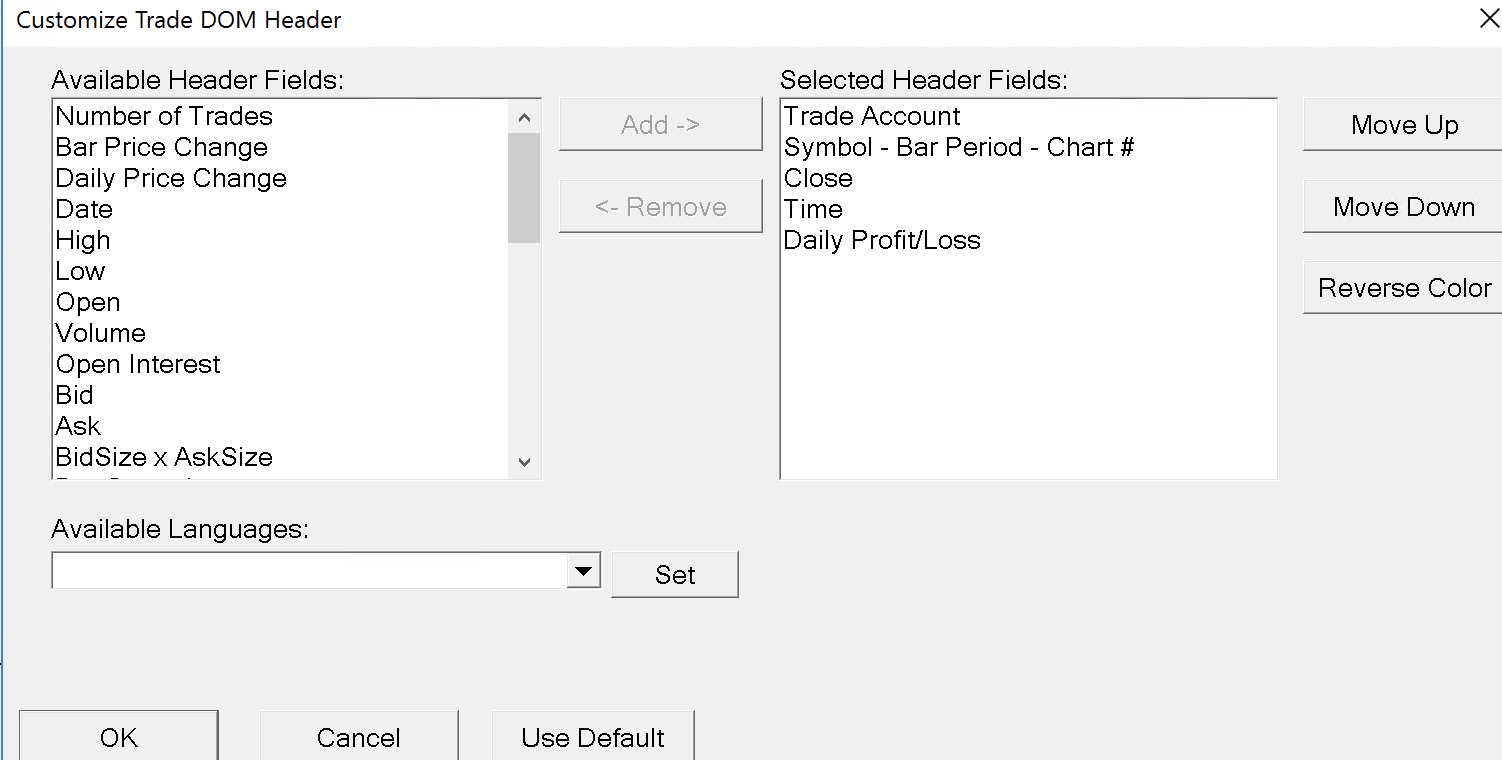The image size is (1502, 760).
Task: Cancel the header customization
Action: click(x=358, y=737)
